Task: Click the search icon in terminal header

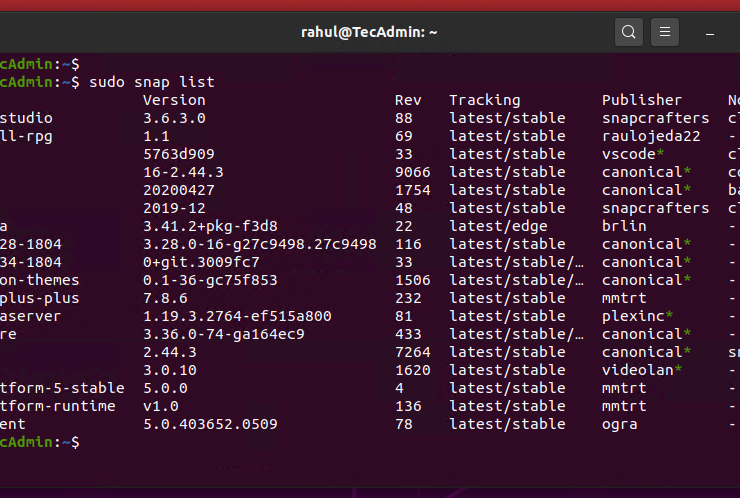Action: click(628, 32)
